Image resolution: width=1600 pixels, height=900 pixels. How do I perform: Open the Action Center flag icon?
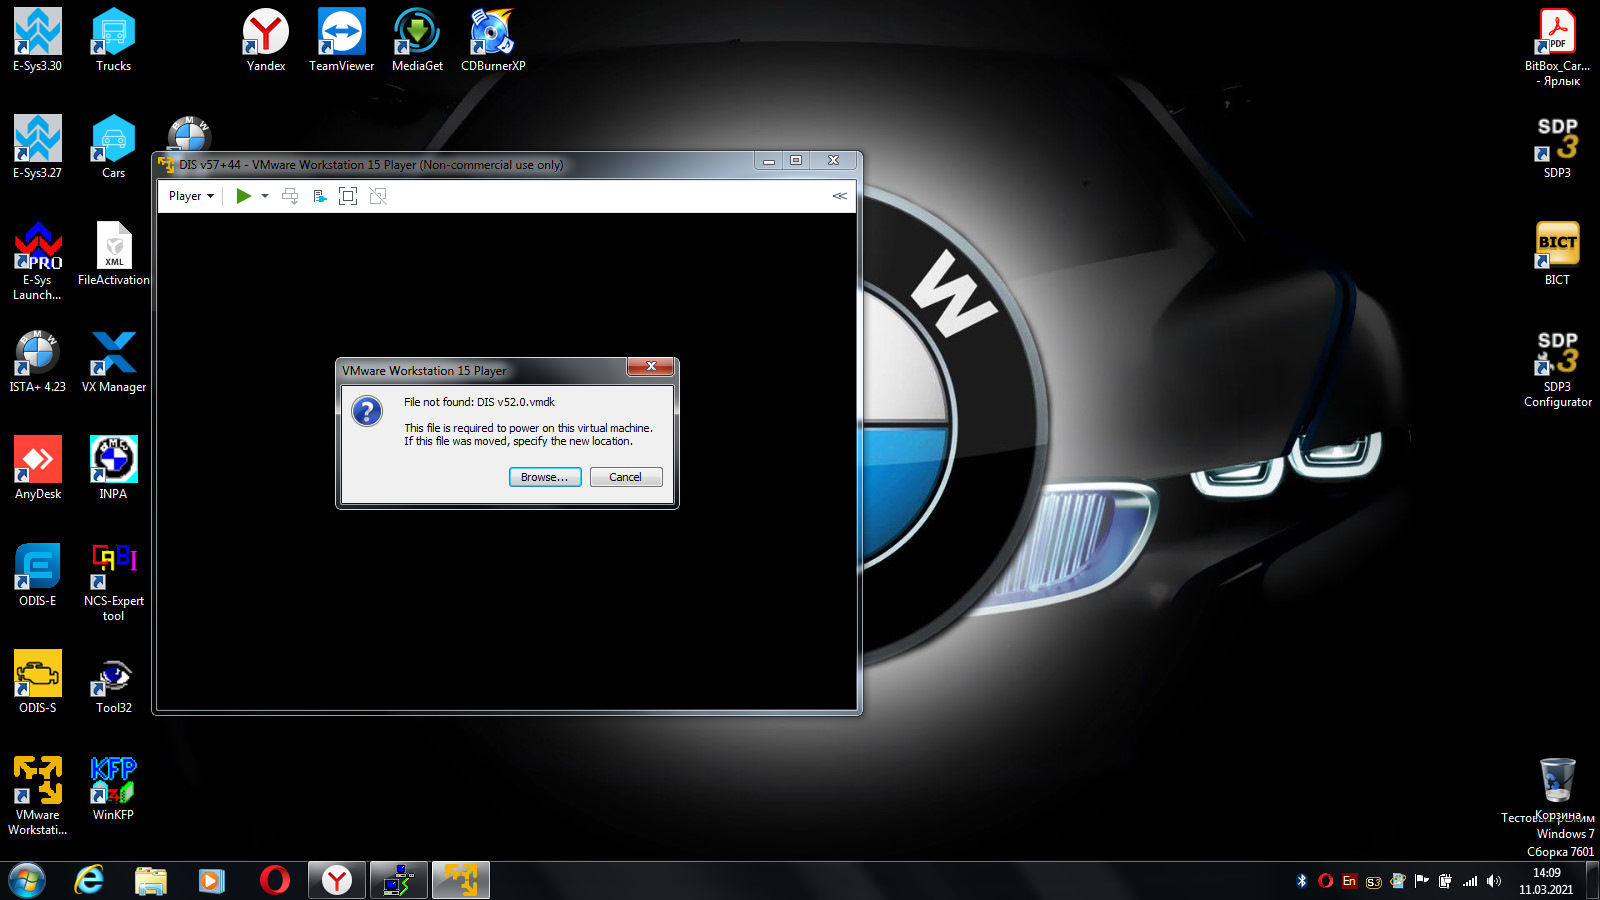[1421, 881]
